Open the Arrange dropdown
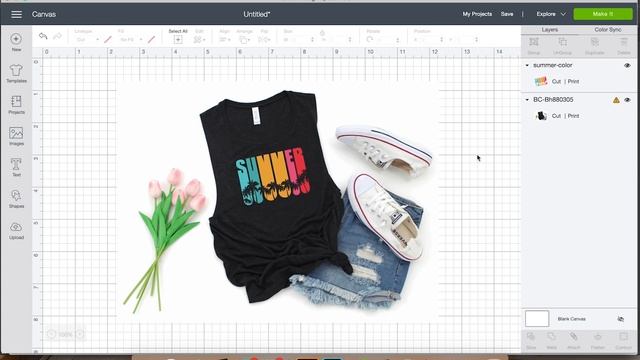The height and width of the screenshot is (360, 640). (245, 40)
